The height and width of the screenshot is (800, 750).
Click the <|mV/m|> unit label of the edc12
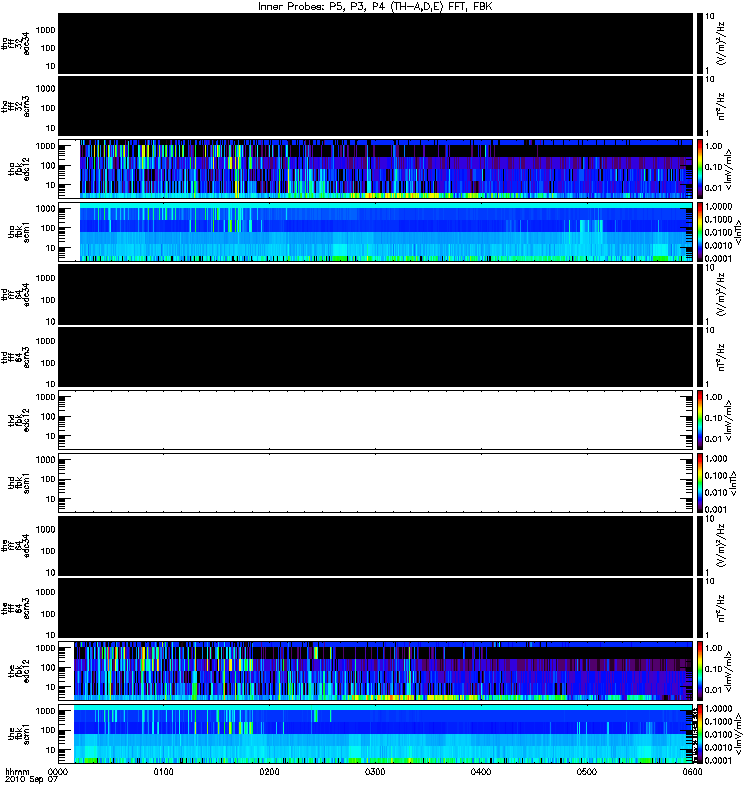point(728,671)
